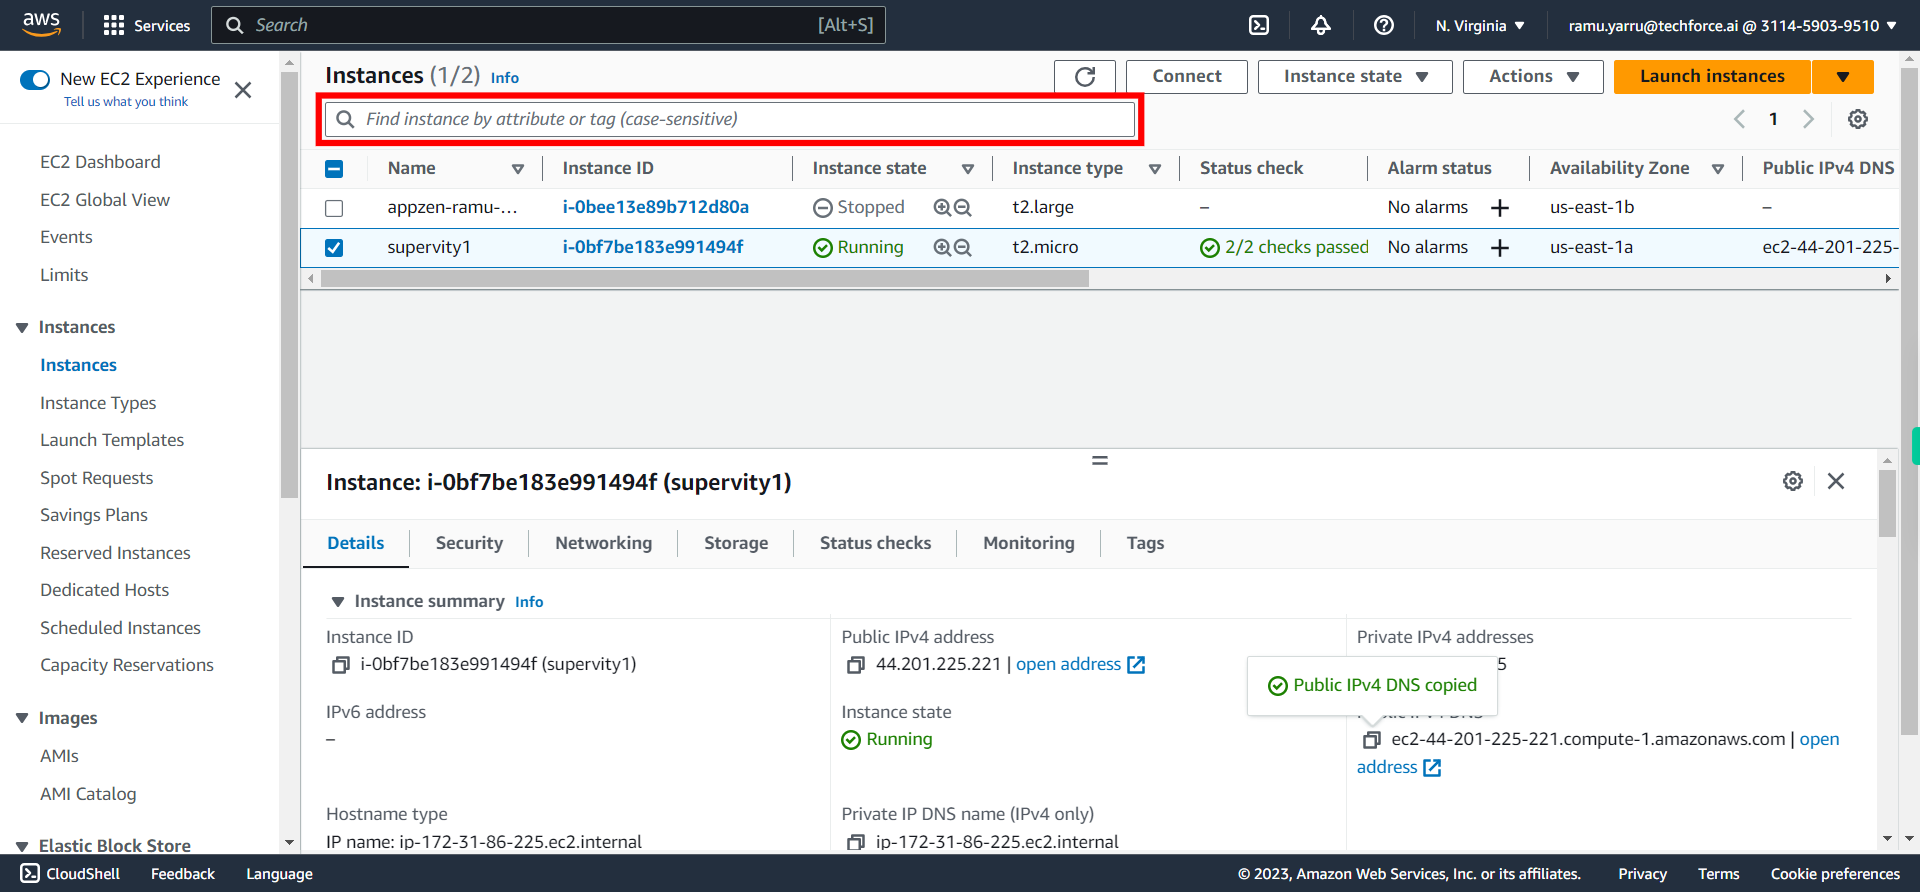This screenshot has width=1920, height=892.
Task: Open the Launch instances split arrow
Action: 1843,77
